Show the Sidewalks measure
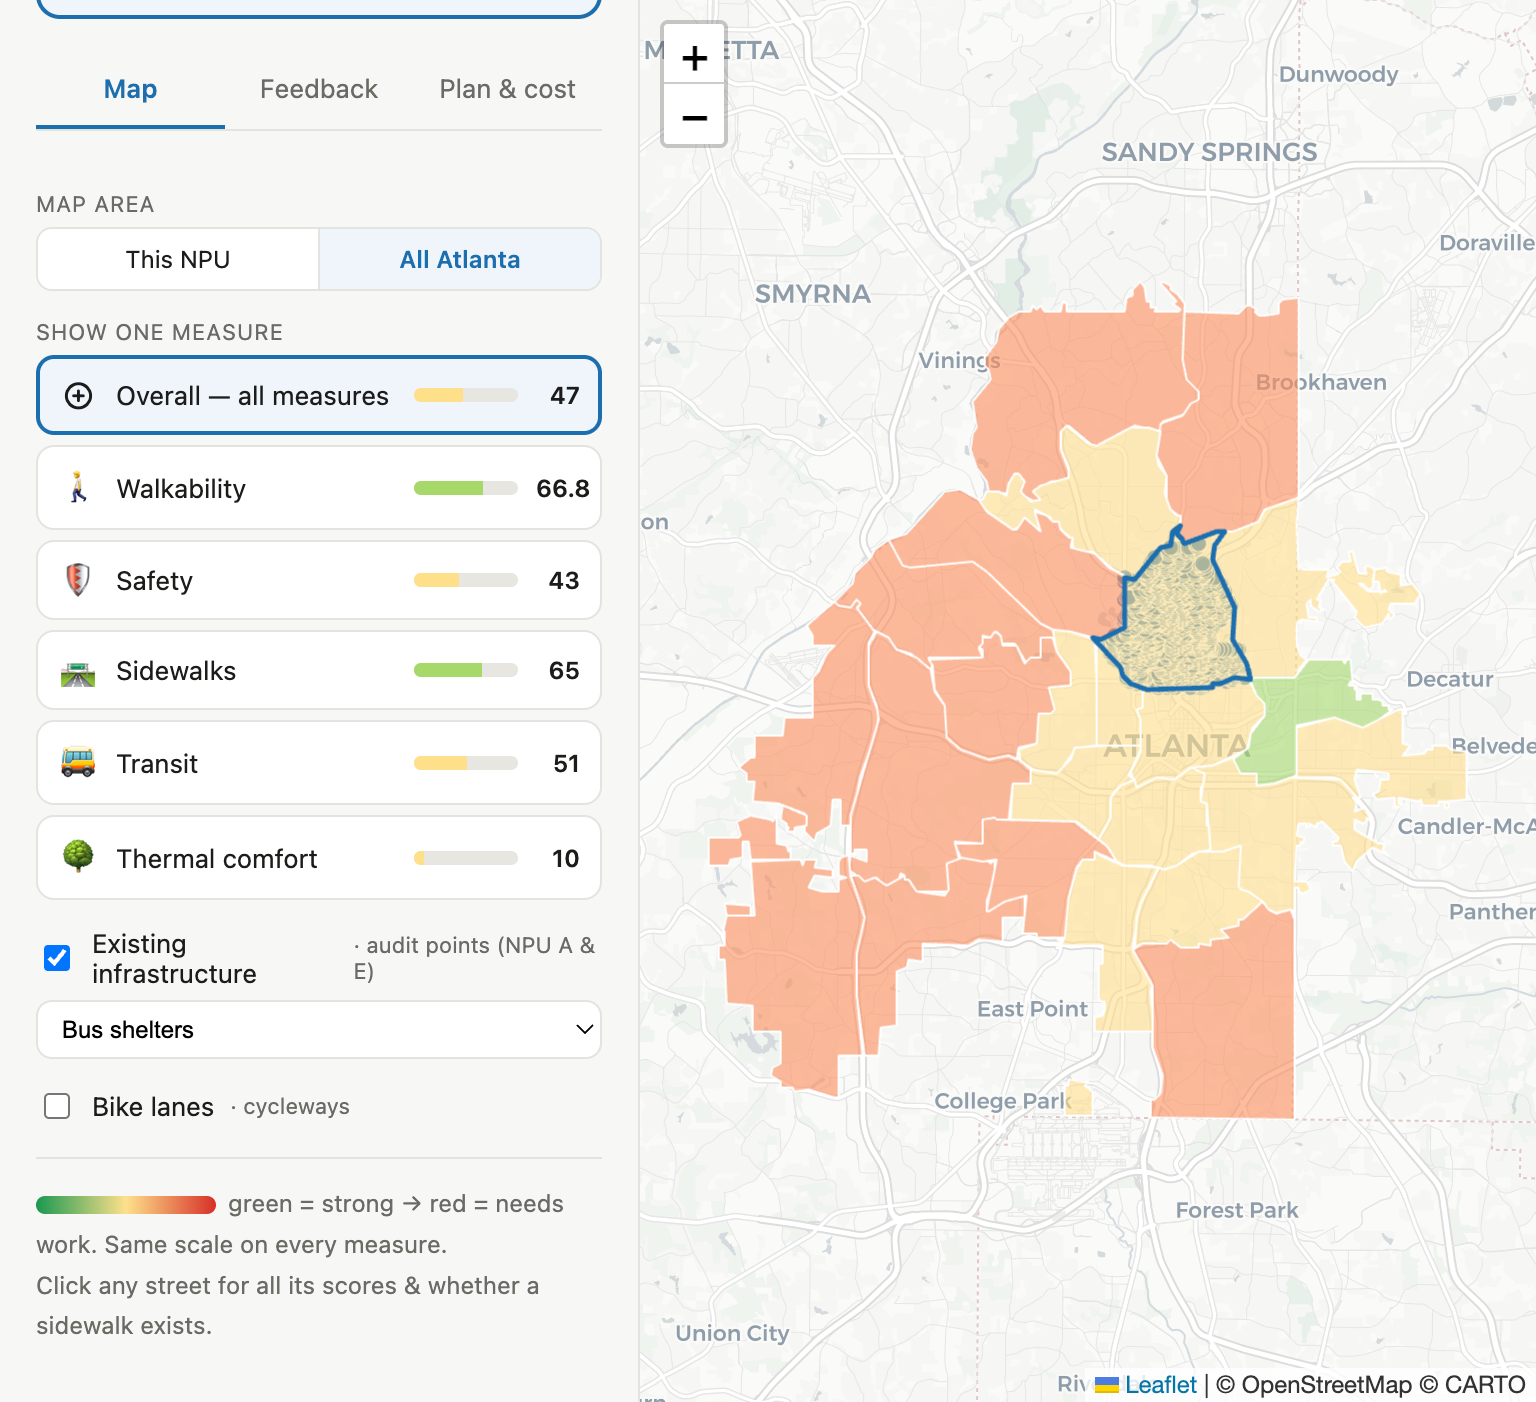The width and height of the screenshot is (1536, 1402). pyautogui.click(x=319, y=670)
